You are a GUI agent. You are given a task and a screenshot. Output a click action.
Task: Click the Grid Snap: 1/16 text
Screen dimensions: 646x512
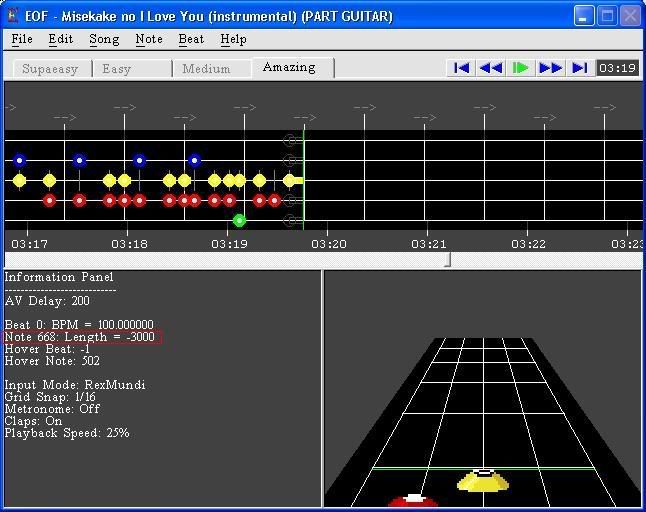(x=50, y=397)
